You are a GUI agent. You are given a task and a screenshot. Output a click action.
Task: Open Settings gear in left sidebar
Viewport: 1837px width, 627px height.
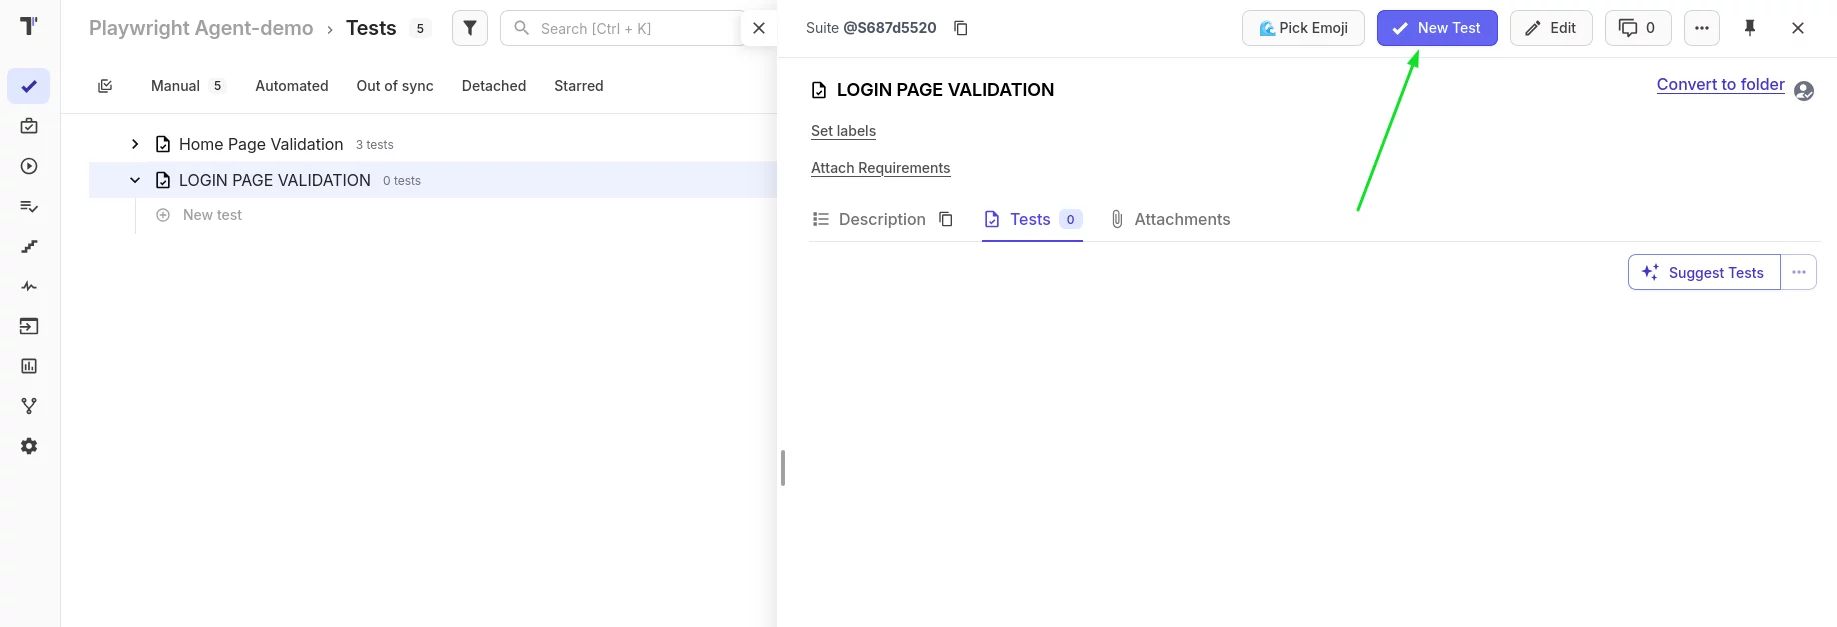pos(29,446)
